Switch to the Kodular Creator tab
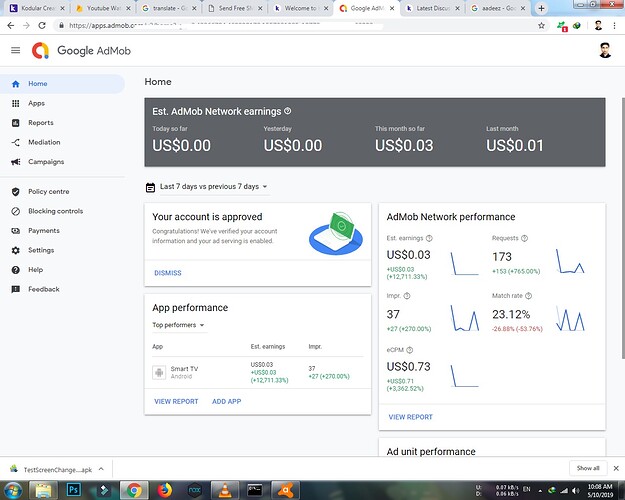Viewport: 625px width, 500px height. click(x=37, y=8)
